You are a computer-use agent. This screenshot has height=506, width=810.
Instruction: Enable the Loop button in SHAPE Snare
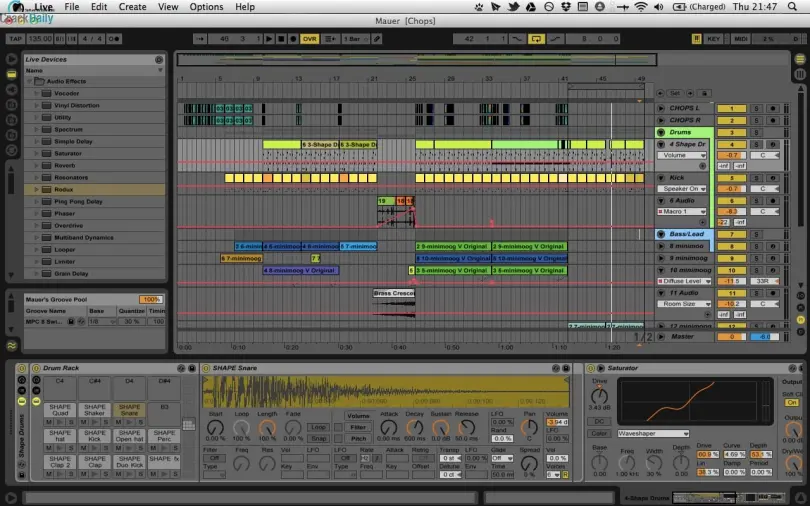click(318, 427)
